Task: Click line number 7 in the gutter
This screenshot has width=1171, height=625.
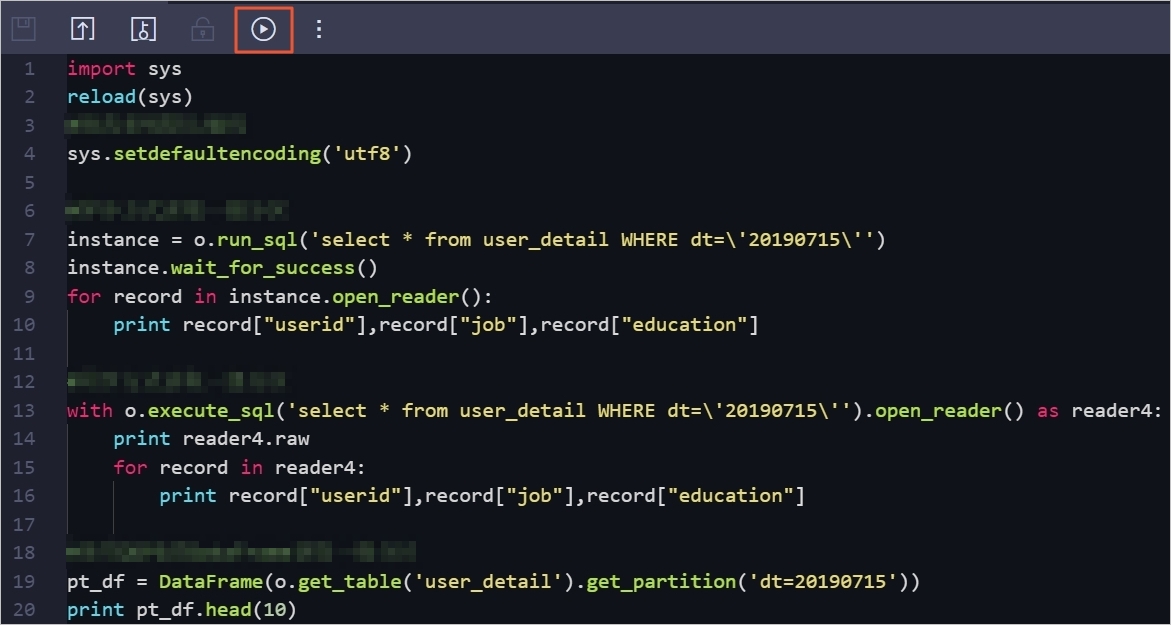Action: [x=29, y=240]
